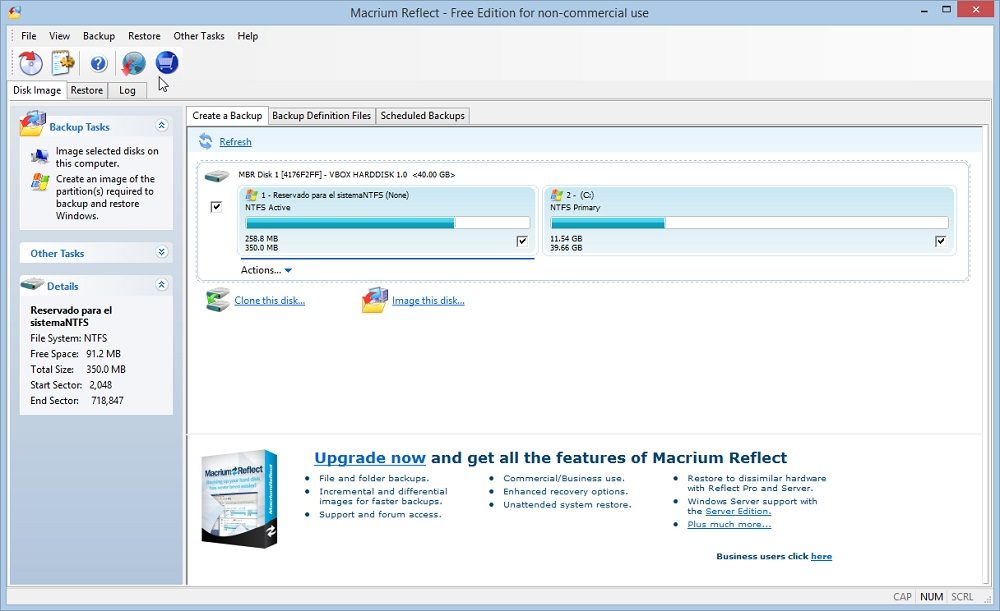
Task: Open the Backup menu
Action: click(99, 36)
